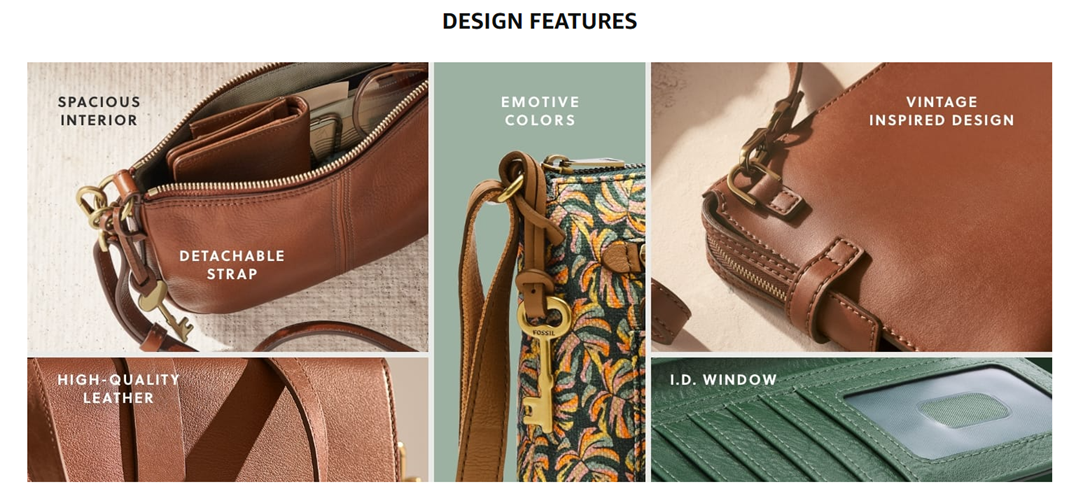Open the green wallet card slots image
Screen dimensions: 1069x496
click(x=851, y=420)
